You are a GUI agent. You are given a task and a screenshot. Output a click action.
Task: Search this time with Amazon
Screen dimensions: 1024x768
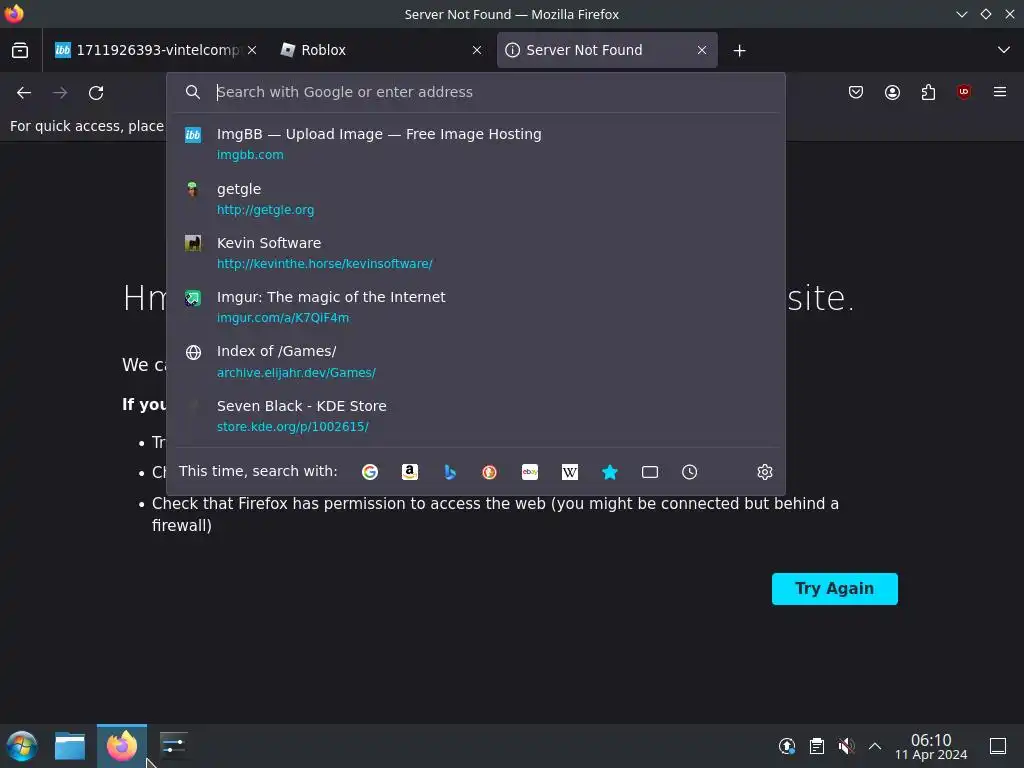click(x=409, y=472)
